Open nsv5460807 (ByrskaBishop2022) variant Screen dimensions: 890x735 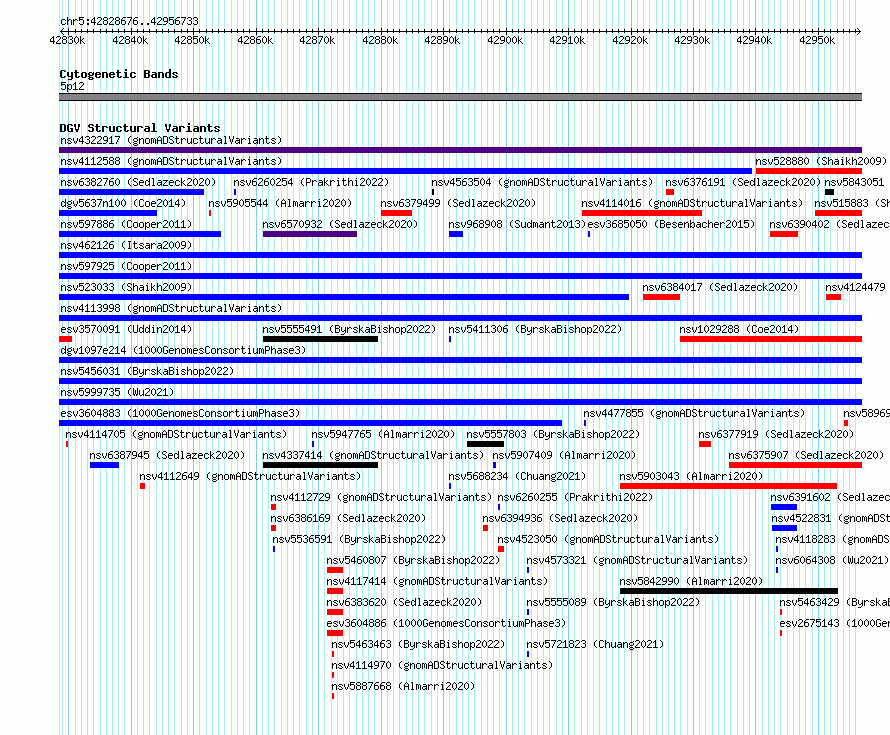point(413,560)
